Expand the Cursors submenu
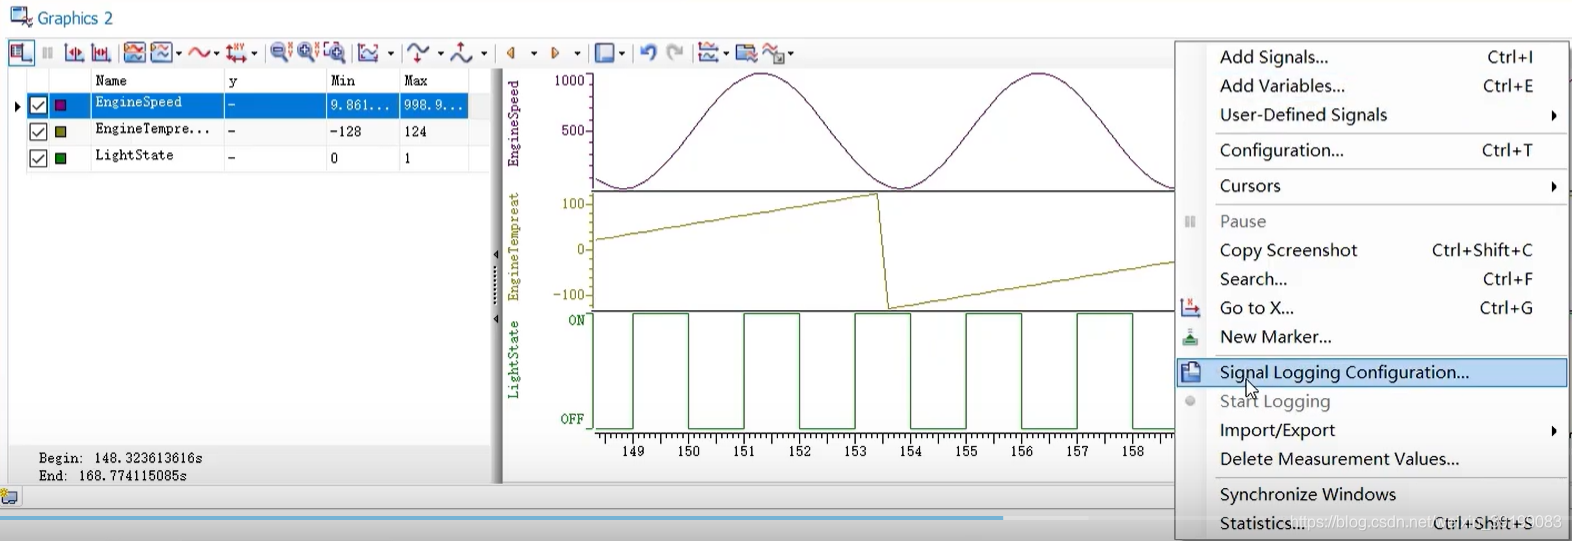The height and width of the screenshot is (541, 1572). pyautogui.click(x=1371, y=186)
